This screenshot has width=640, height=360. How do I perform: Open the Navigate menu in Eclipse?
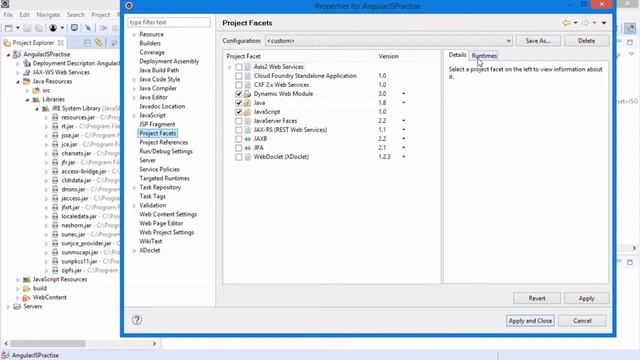coord(48,15)
